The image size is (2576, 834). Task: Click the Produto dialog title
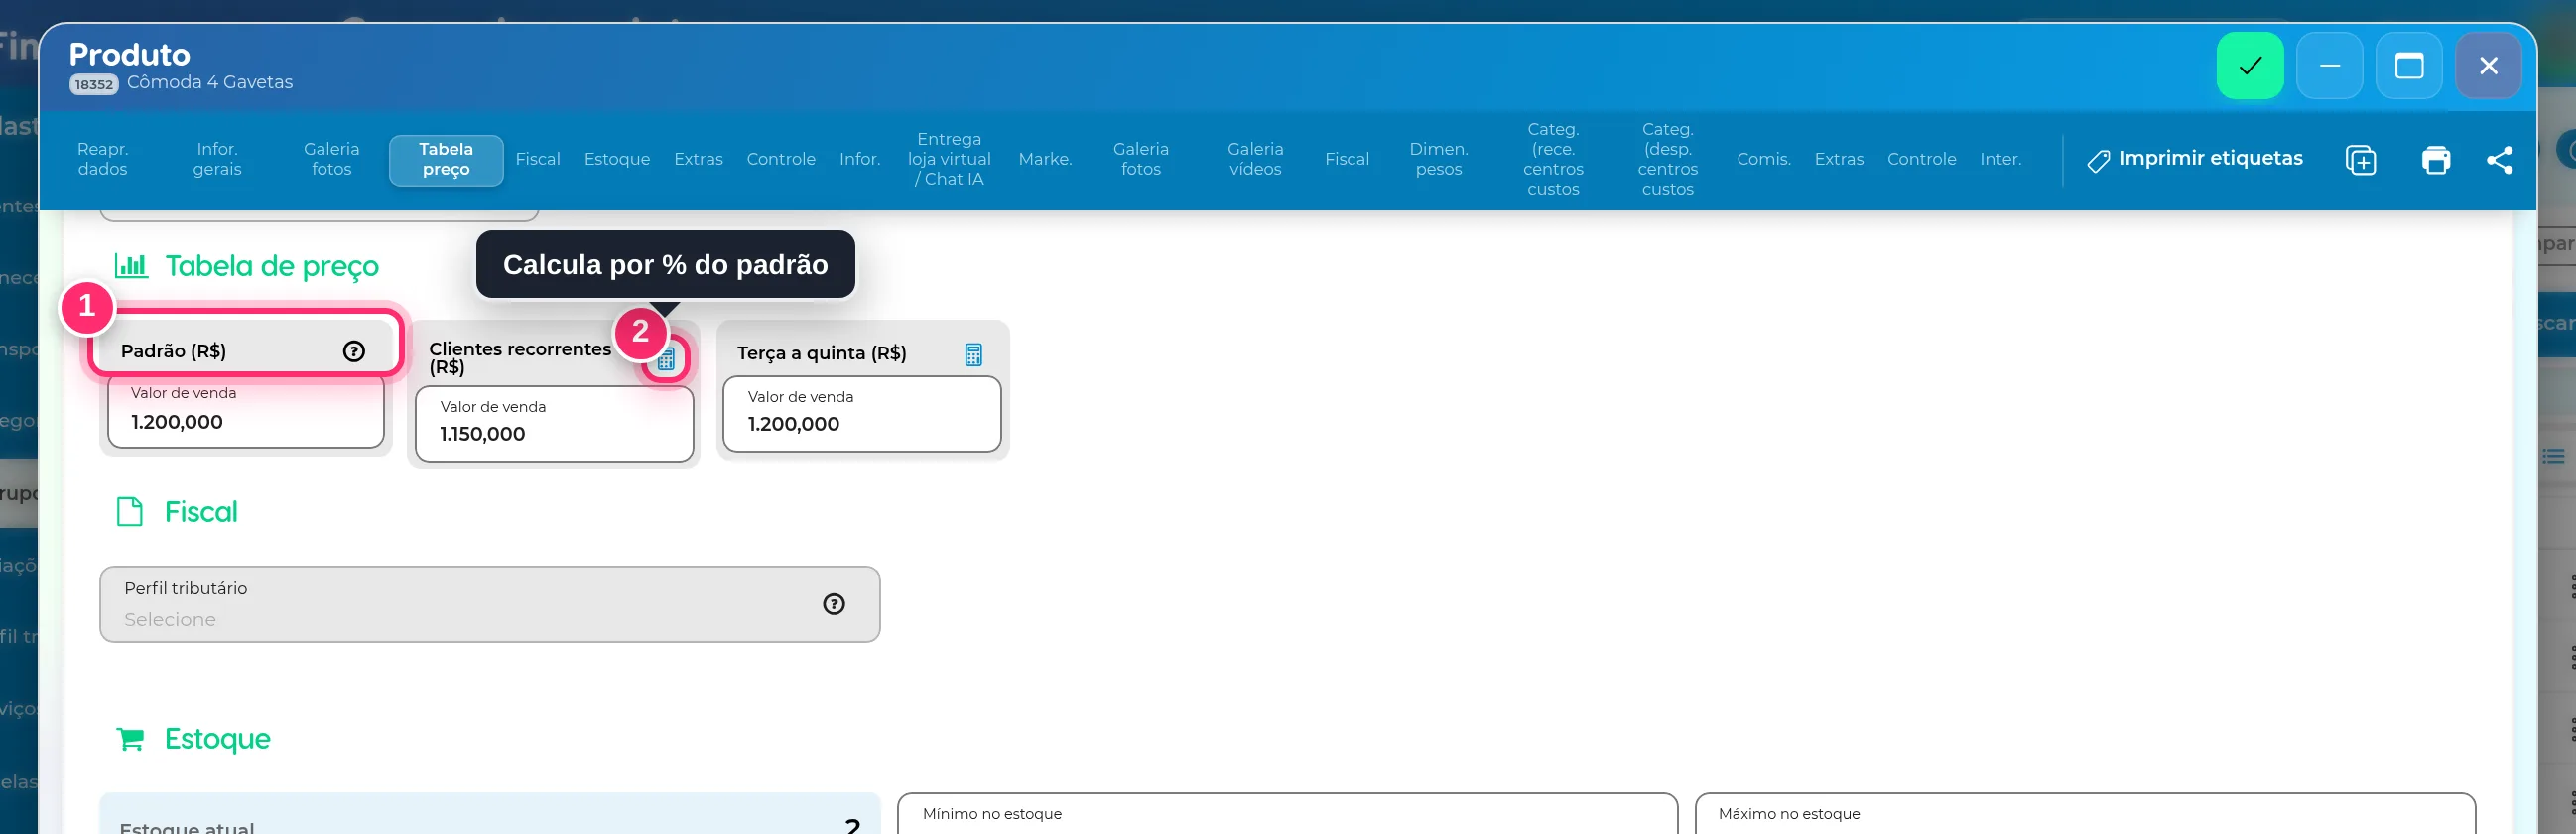129,54
